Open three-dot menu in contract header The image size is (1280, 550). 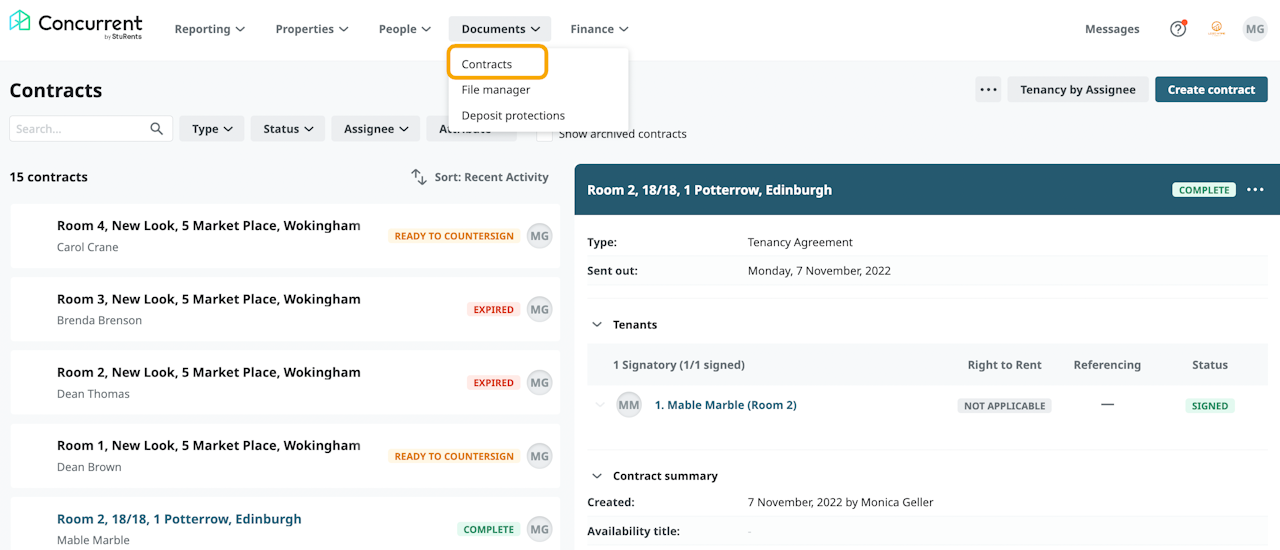[1255, 190]
